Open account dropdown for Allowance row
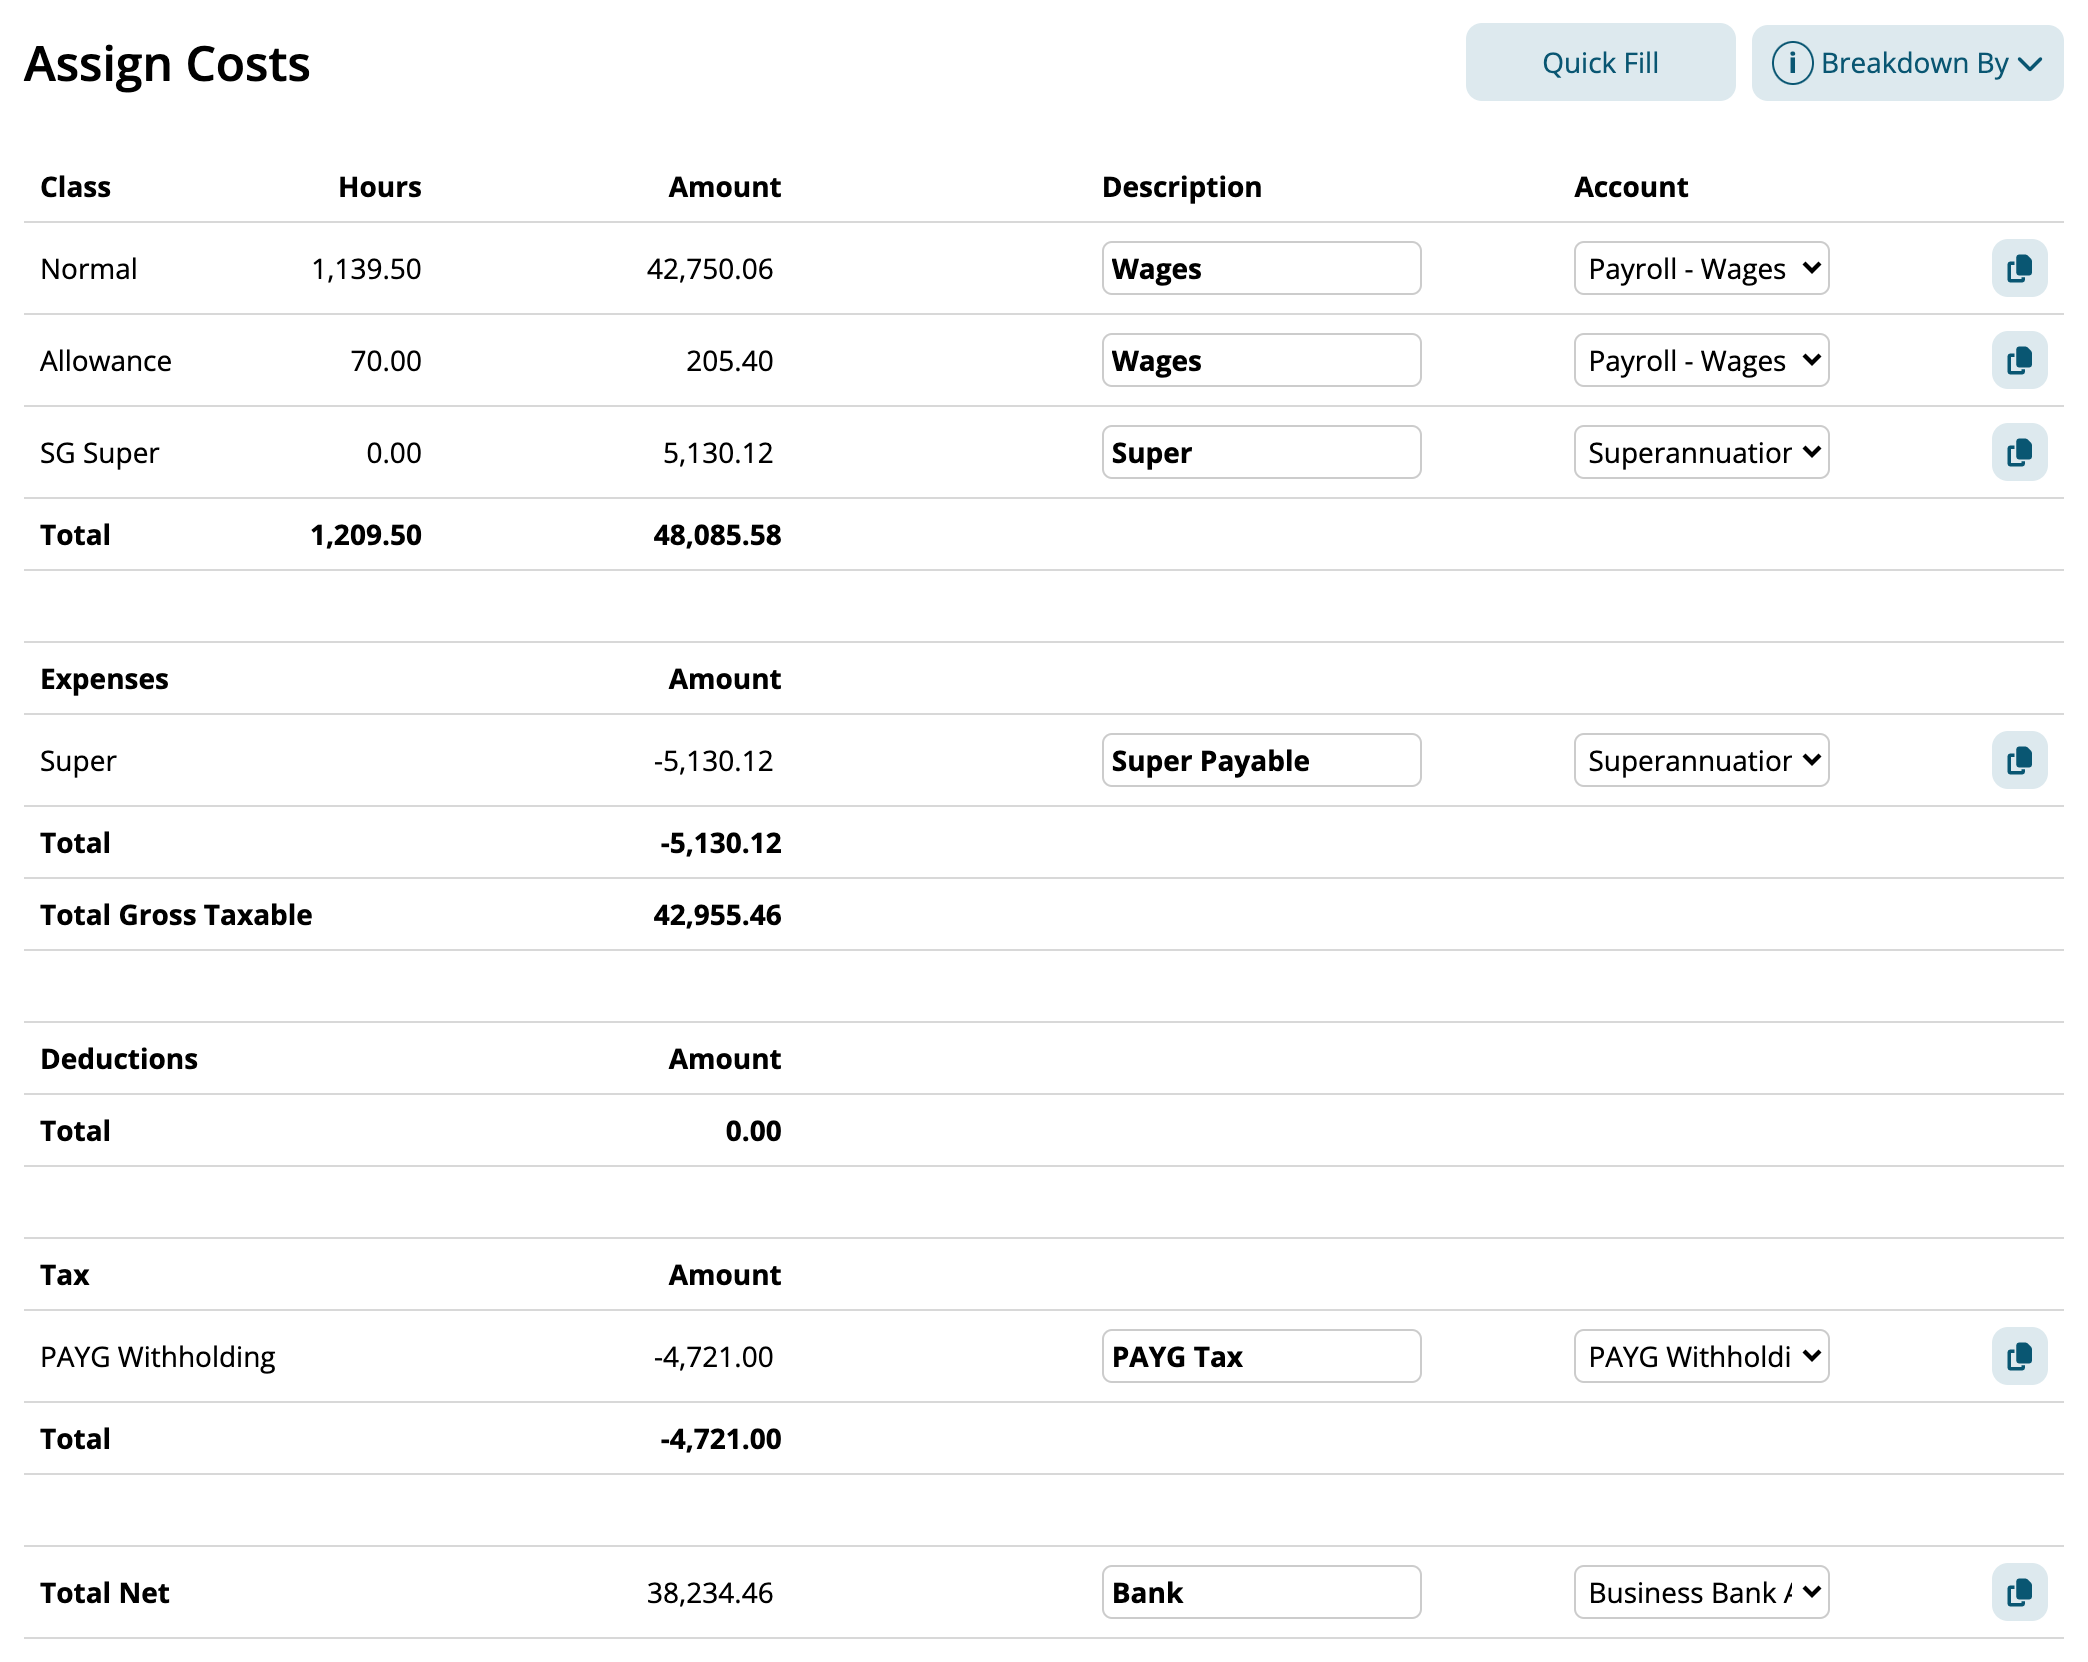The width and height of the screenshot is (2088, 1662). click(x=1701, y=360)
